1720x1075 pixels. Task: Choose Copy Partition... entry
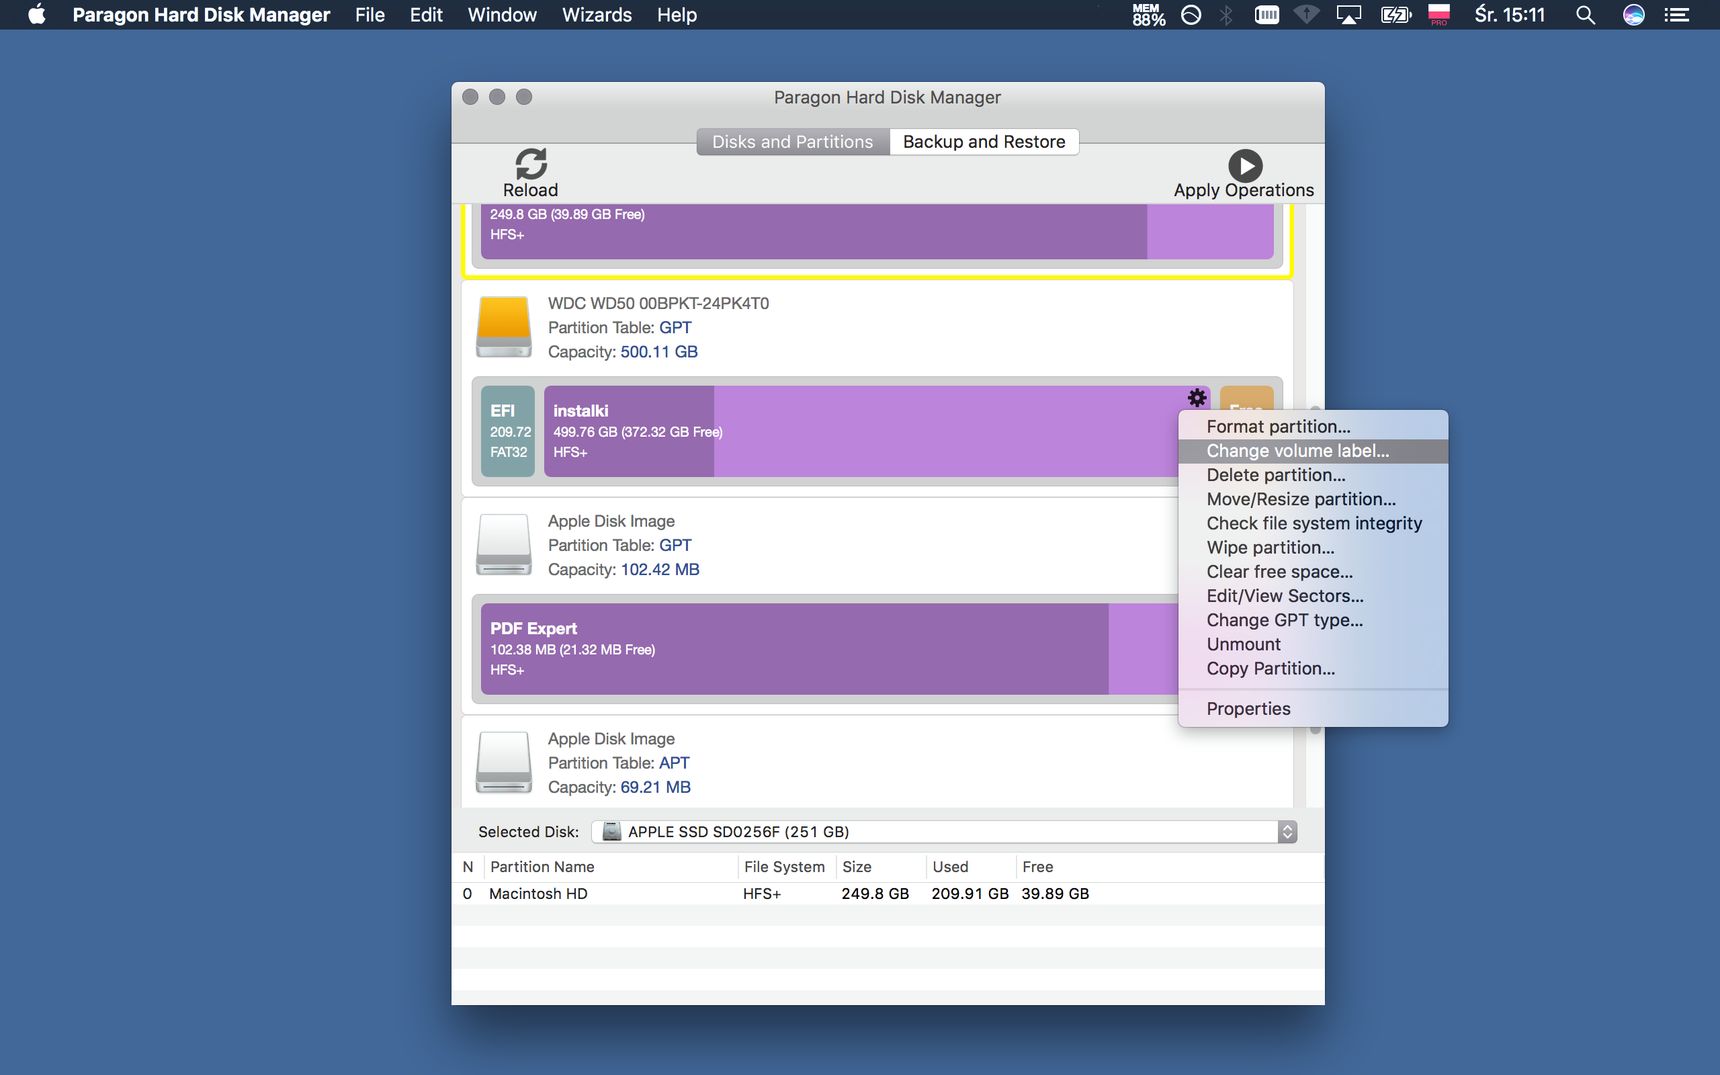coord(1313,668)
